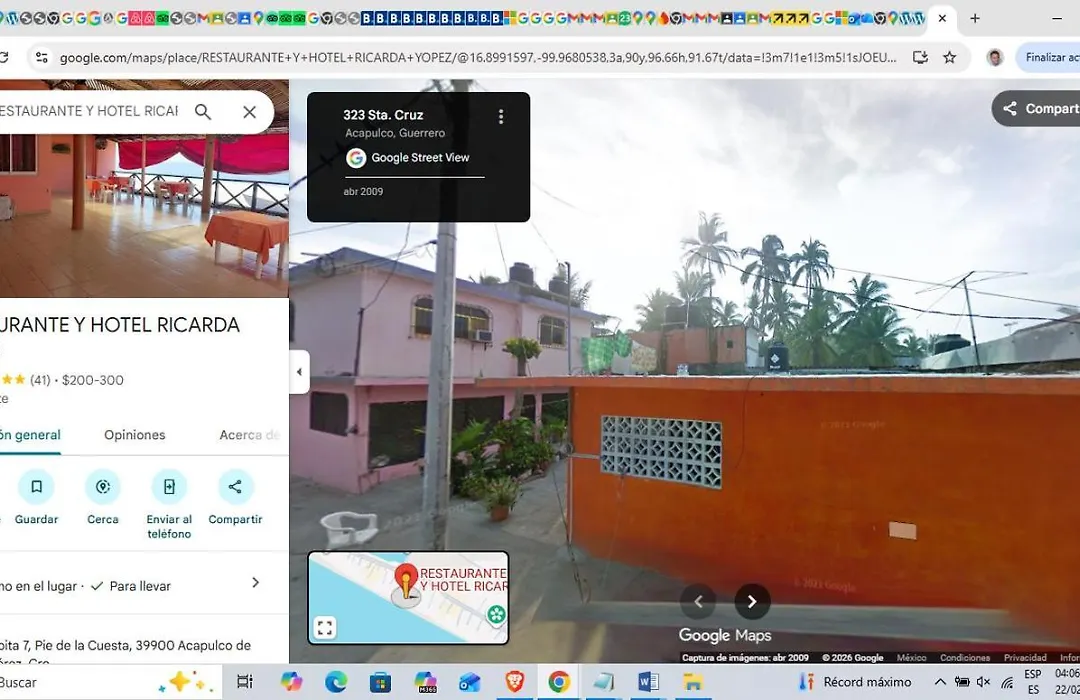Go to previous Street View image
The width and height of the screenshot is (1080, 700).
(x=698, y=601)
